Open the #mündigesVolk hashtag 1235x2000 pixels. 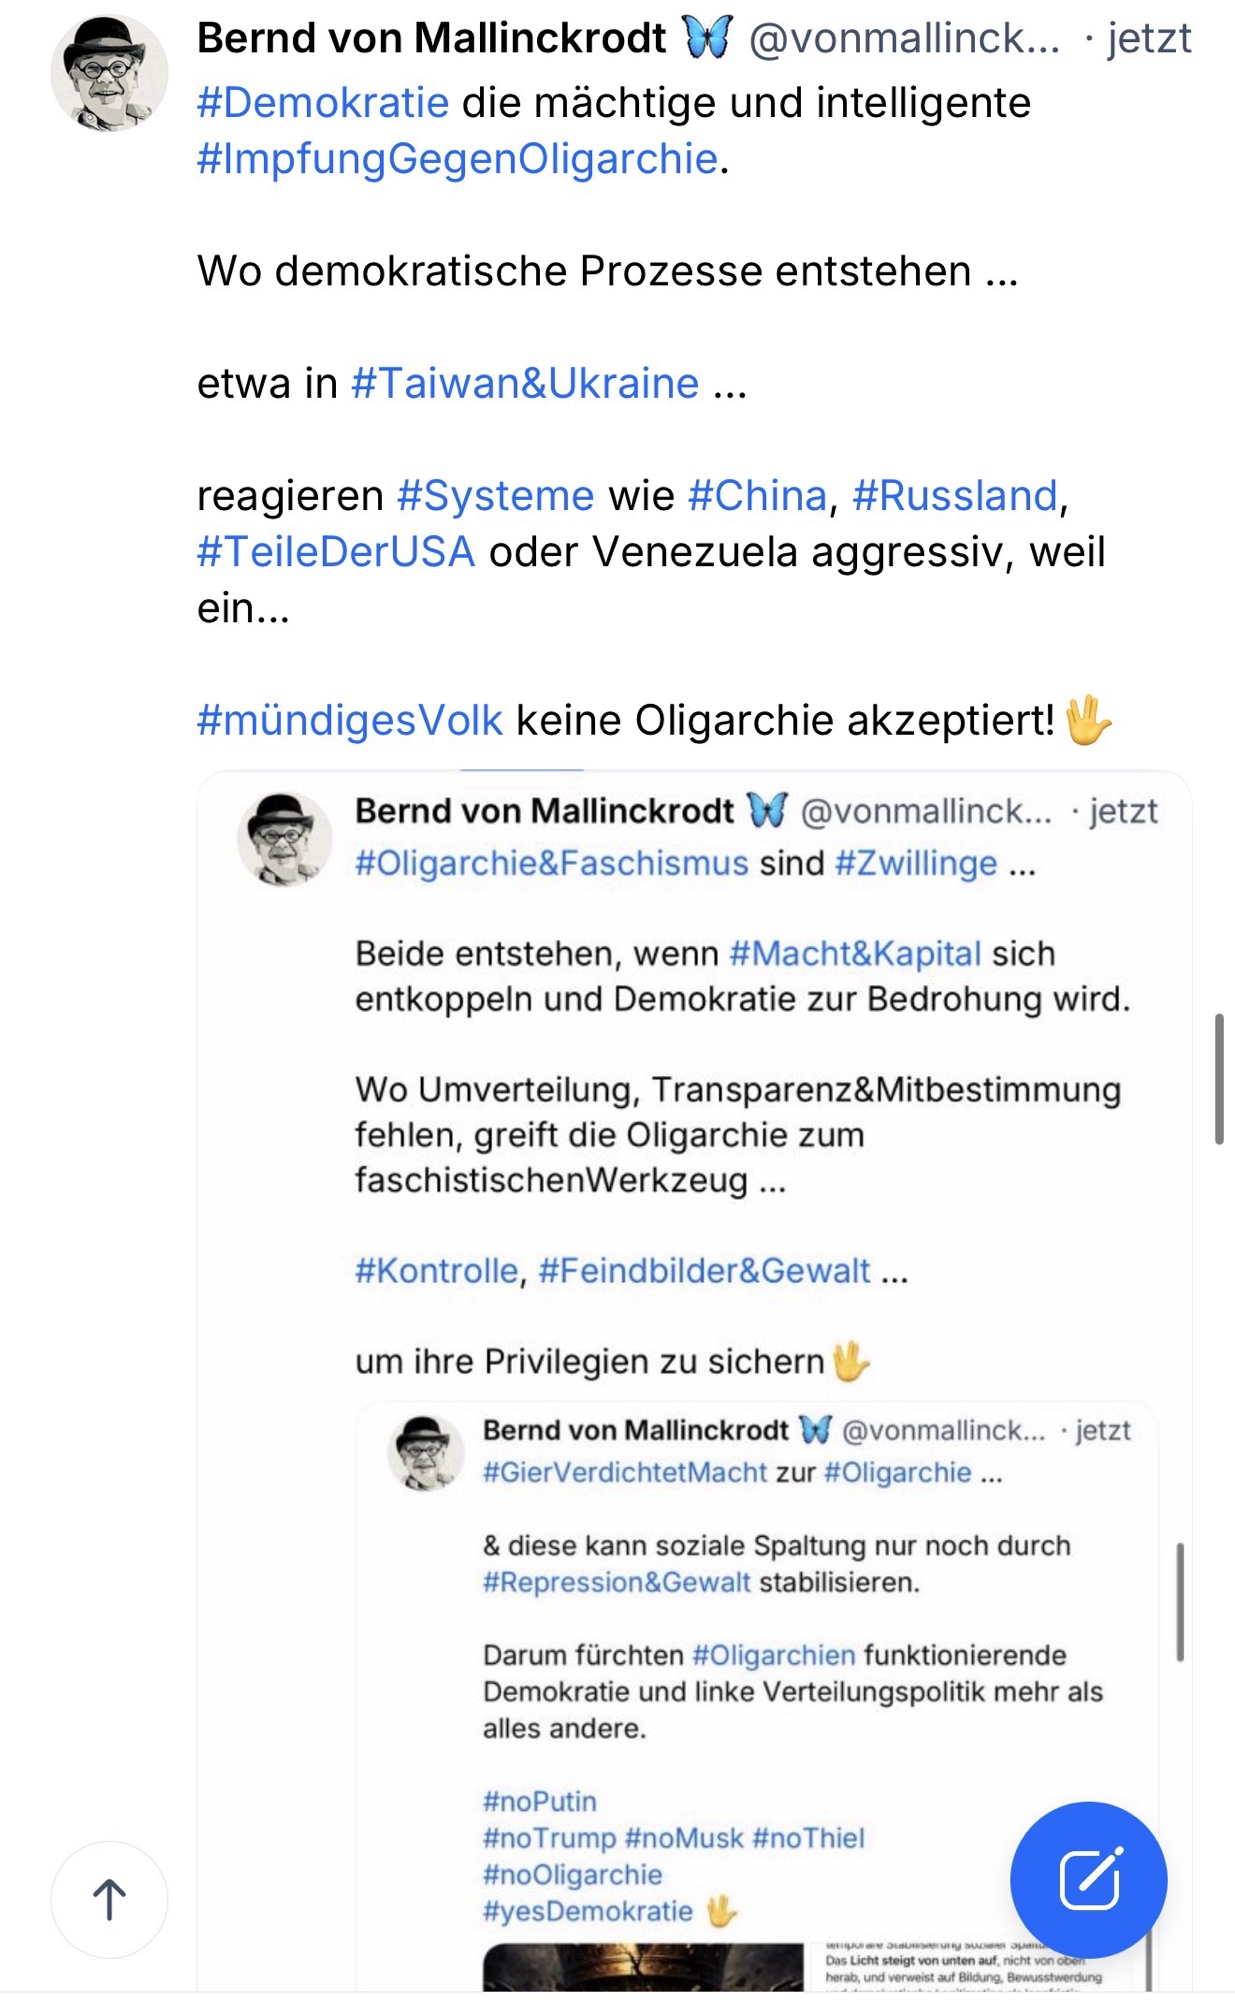click(x=349, y=720)
